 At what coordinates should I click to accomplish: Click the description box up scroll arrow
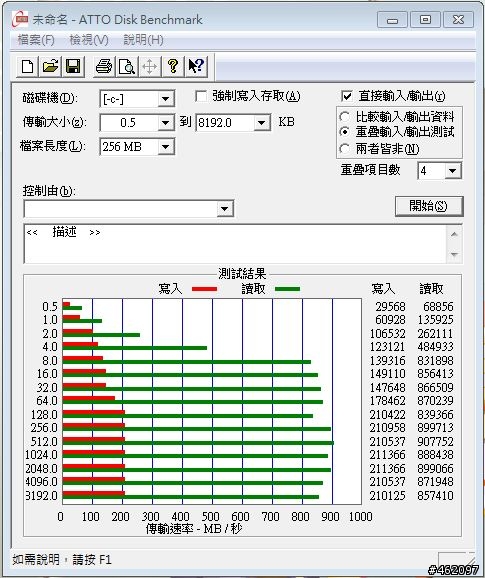[x=454, y=234]
